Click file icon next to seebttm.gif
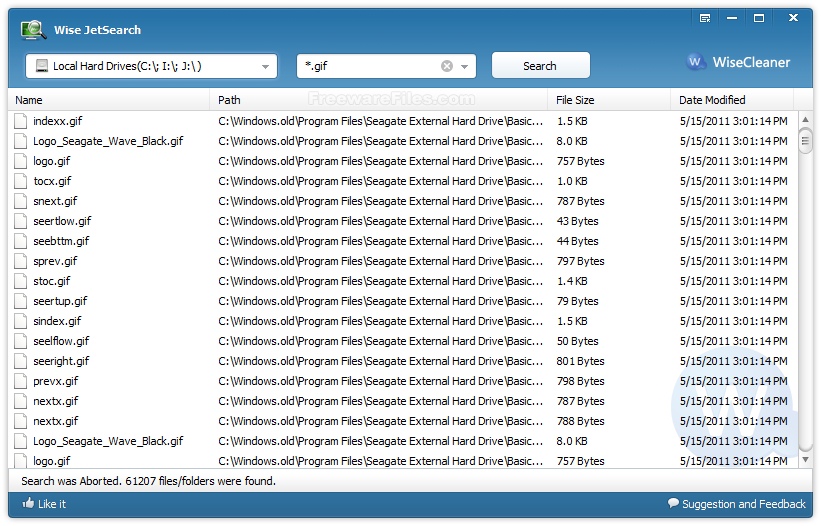Image resolution: width=821 pixels, height=526 pixels. [20, 241]
